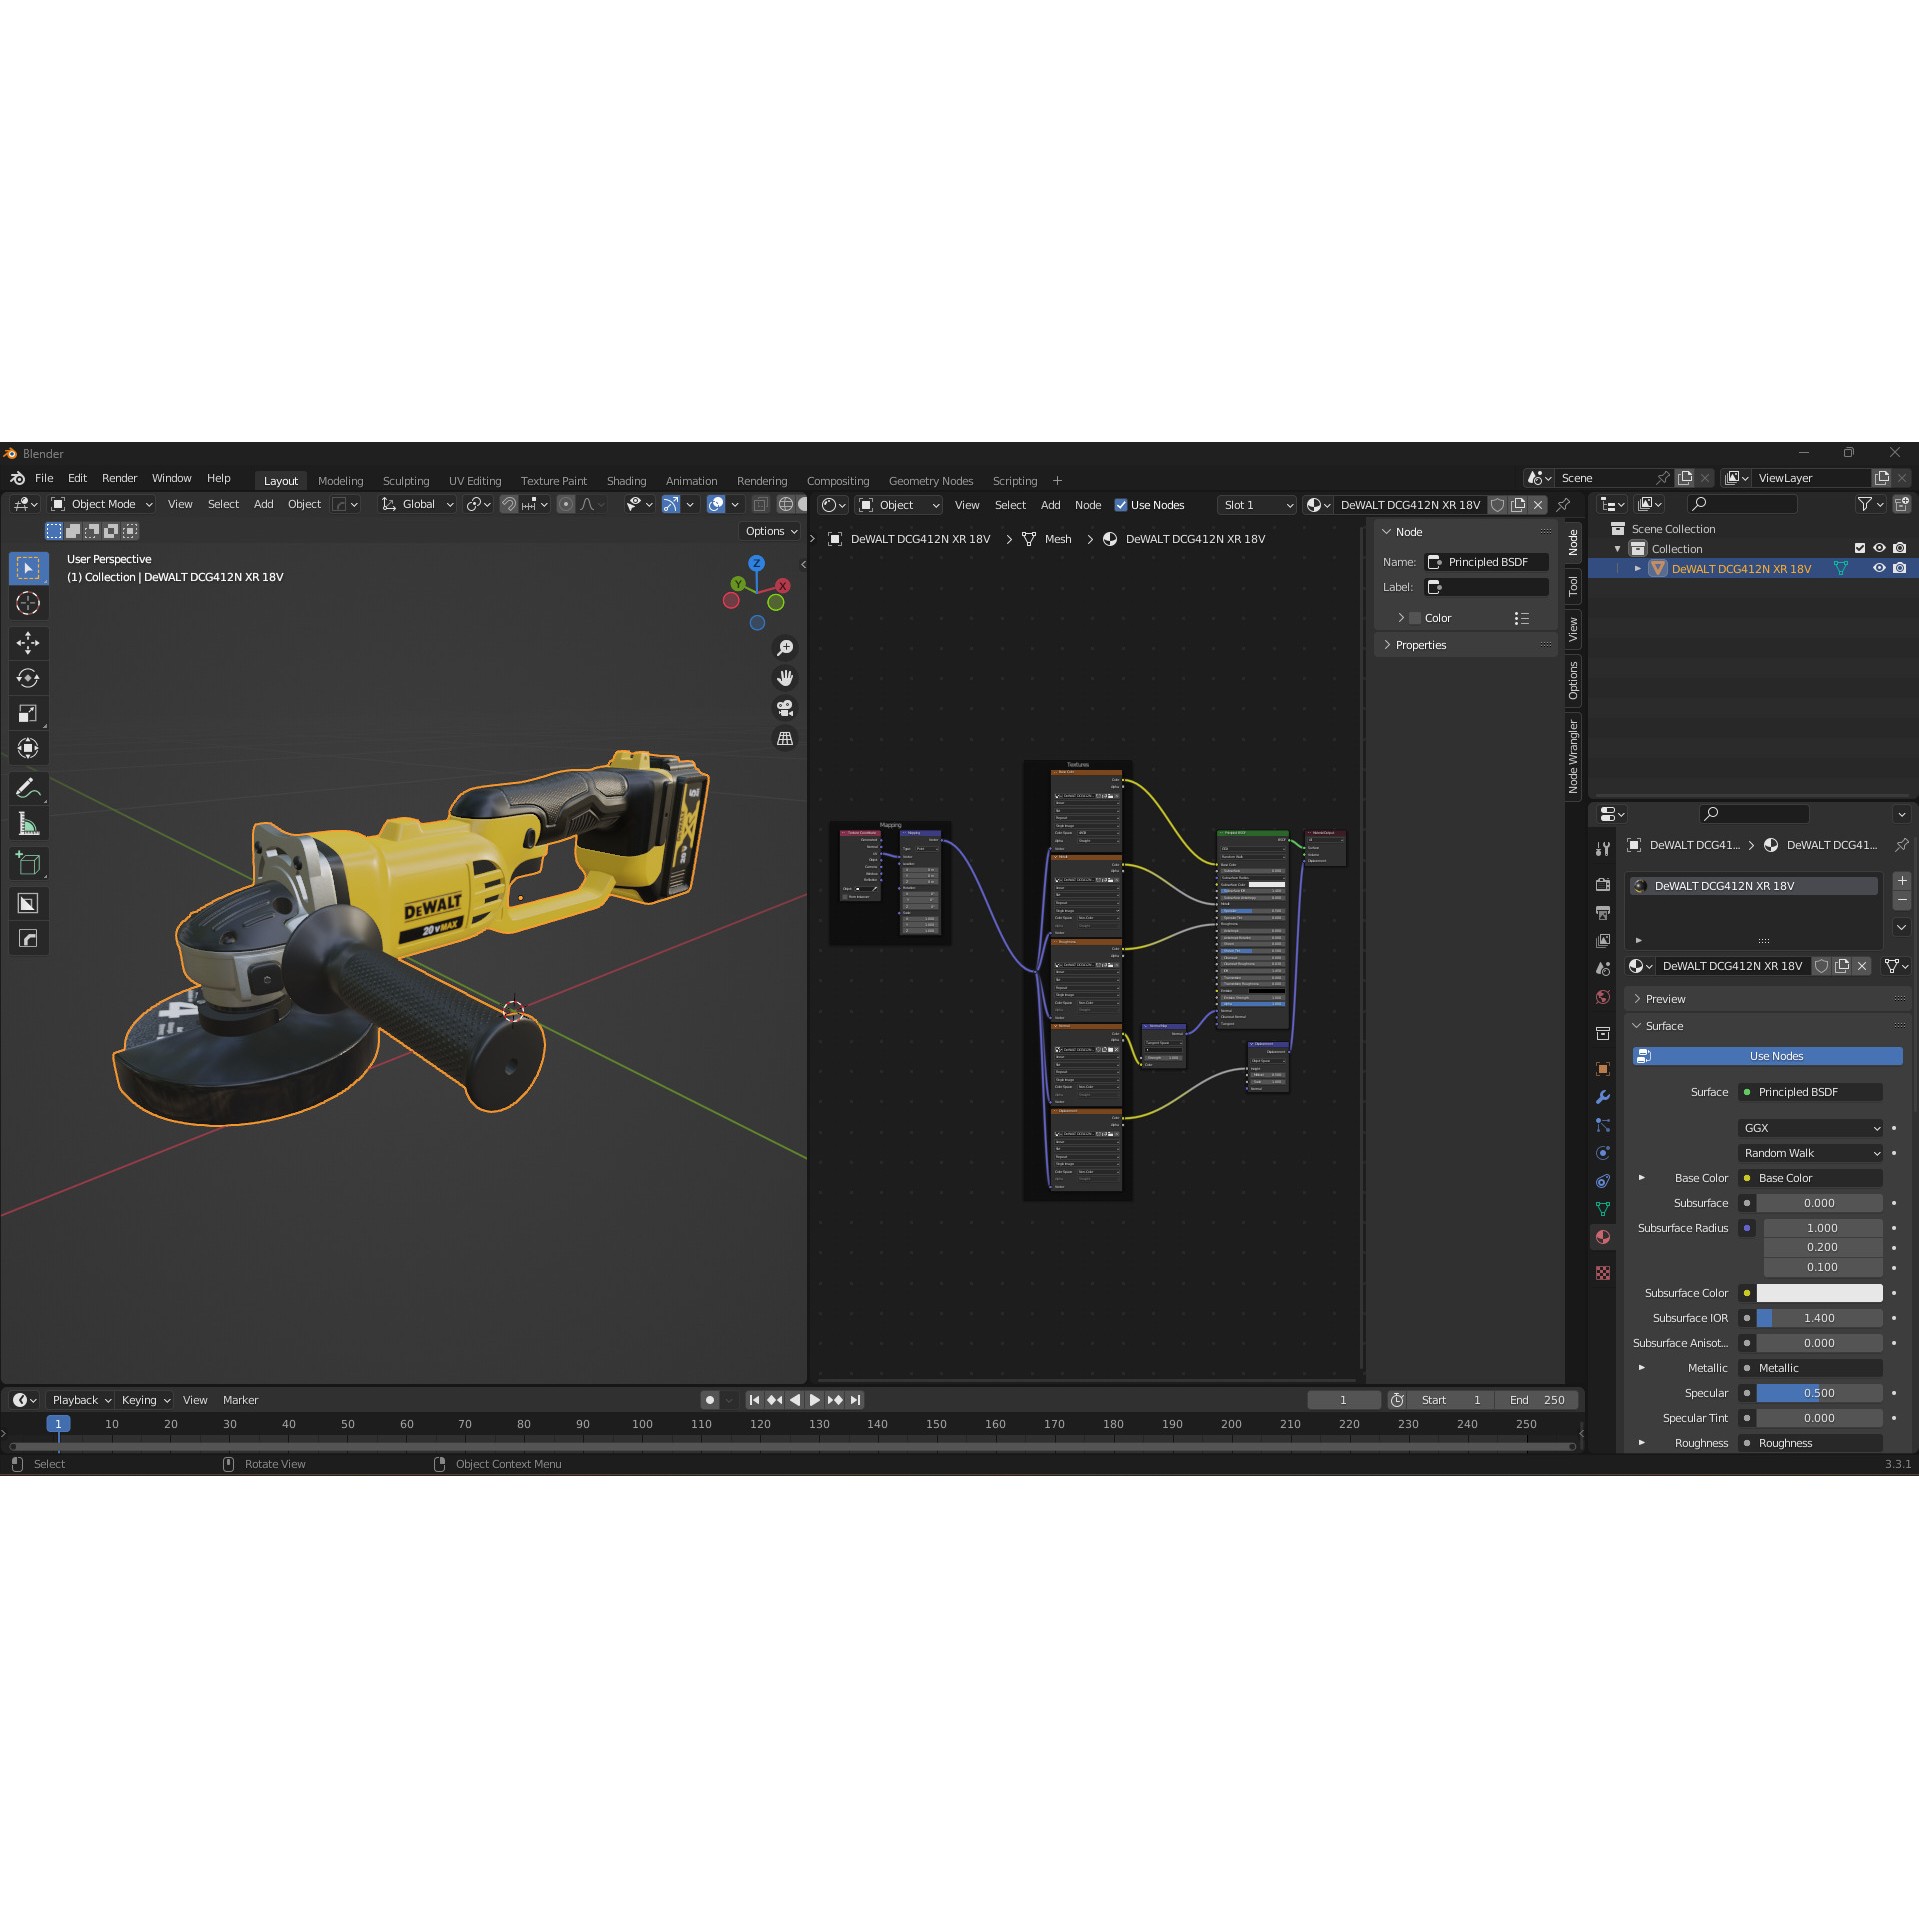This screenshot has width=1919, height=1919.
Task: Open the Modifiers wrench tab
Action: click(x=1603, y=1097)
